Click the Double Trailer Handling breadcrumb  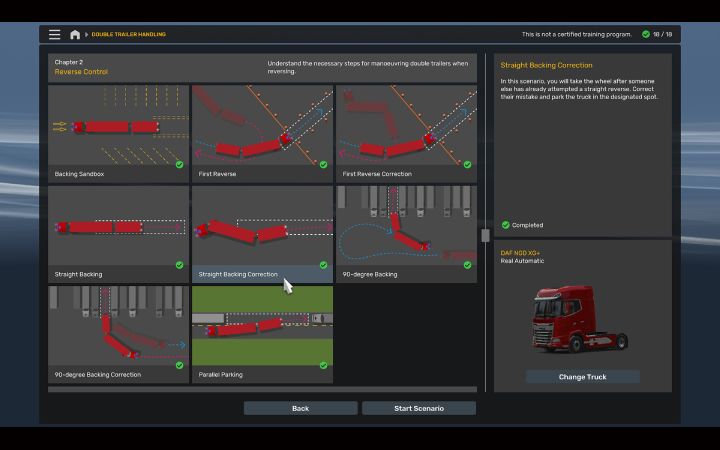tap(129, 34)
